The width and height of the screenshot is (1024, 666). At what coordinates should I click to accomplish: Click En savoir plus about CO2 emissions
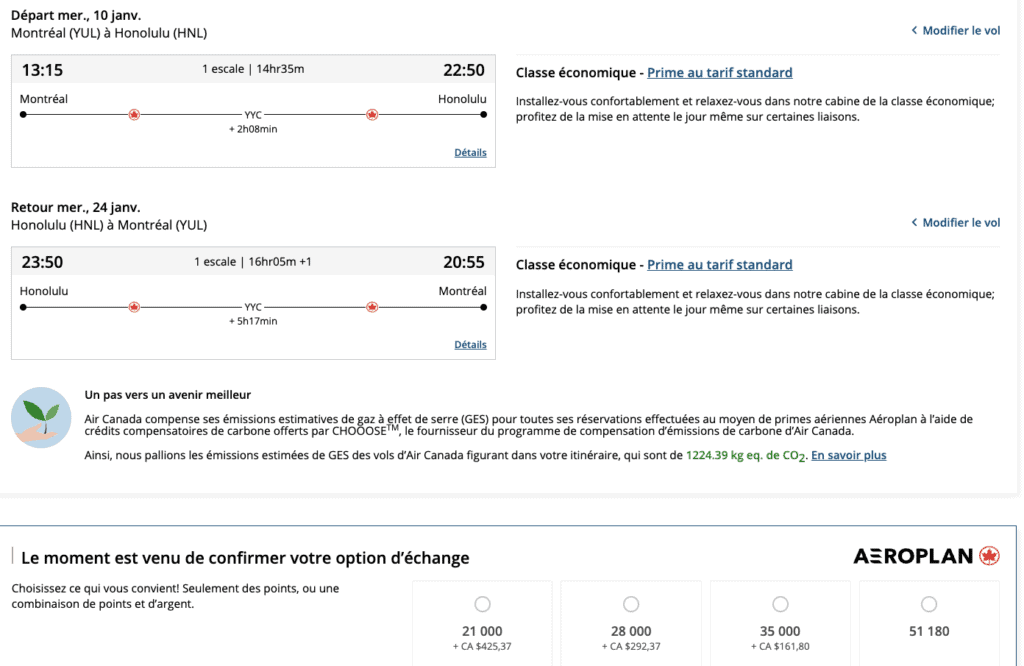pyautogui.click(x=848, y=456)
